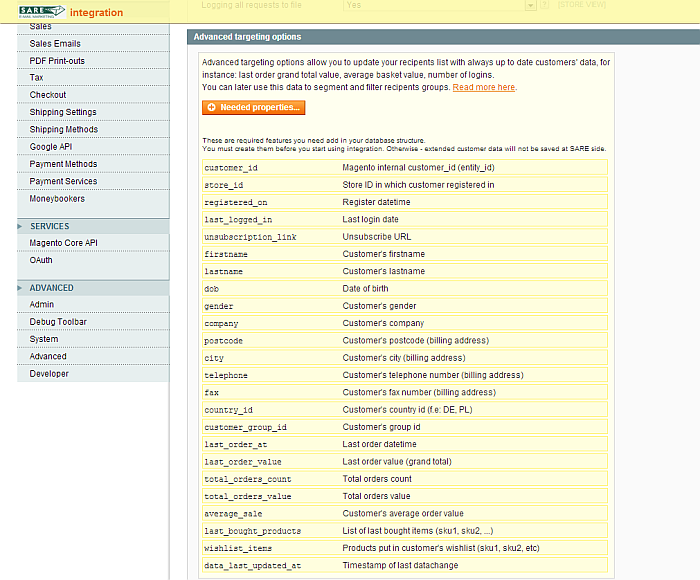Select the dob property
The height and width of the screenshot is (580, 700).
pos(211,289)
